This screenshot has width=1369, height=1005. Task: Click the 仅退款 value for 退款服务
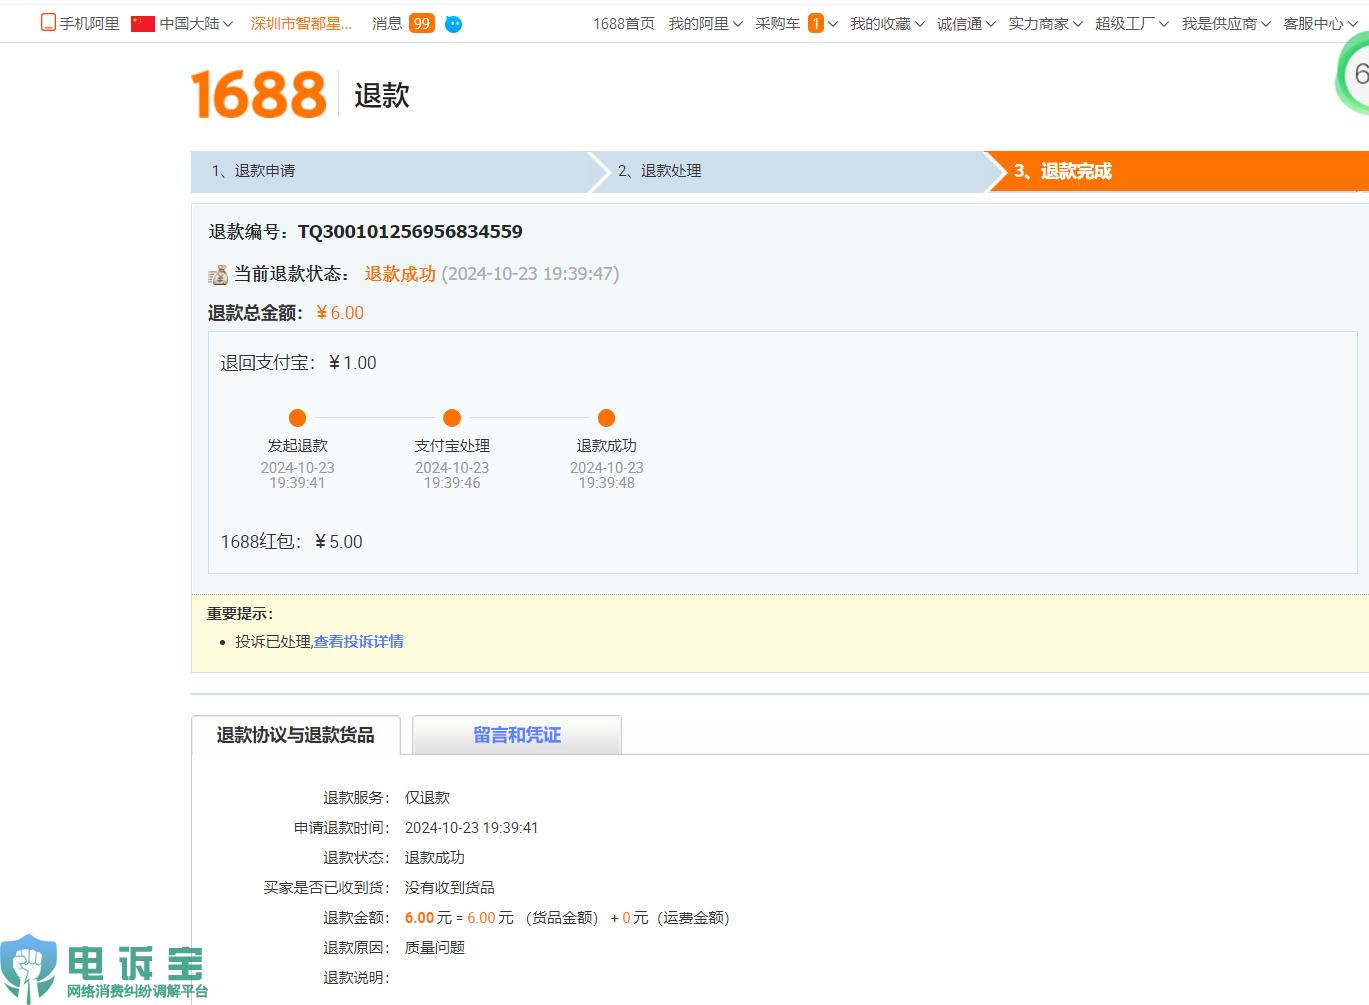[x=427, y=798]
